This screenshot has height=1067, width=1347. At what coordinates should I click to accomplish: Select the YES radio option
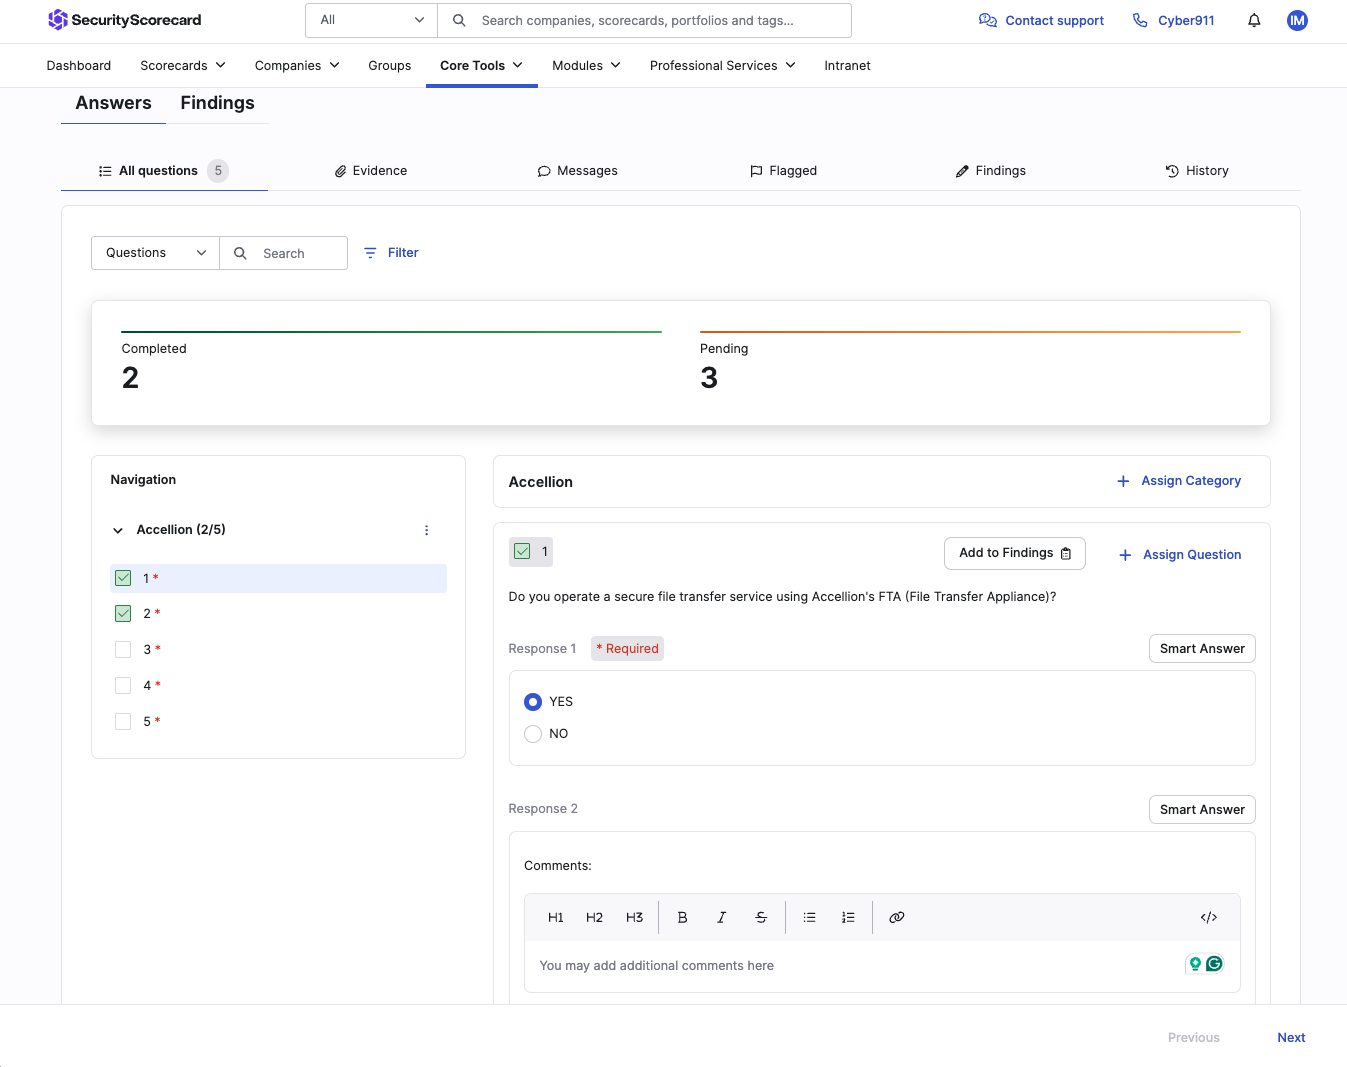click(533, 702)
